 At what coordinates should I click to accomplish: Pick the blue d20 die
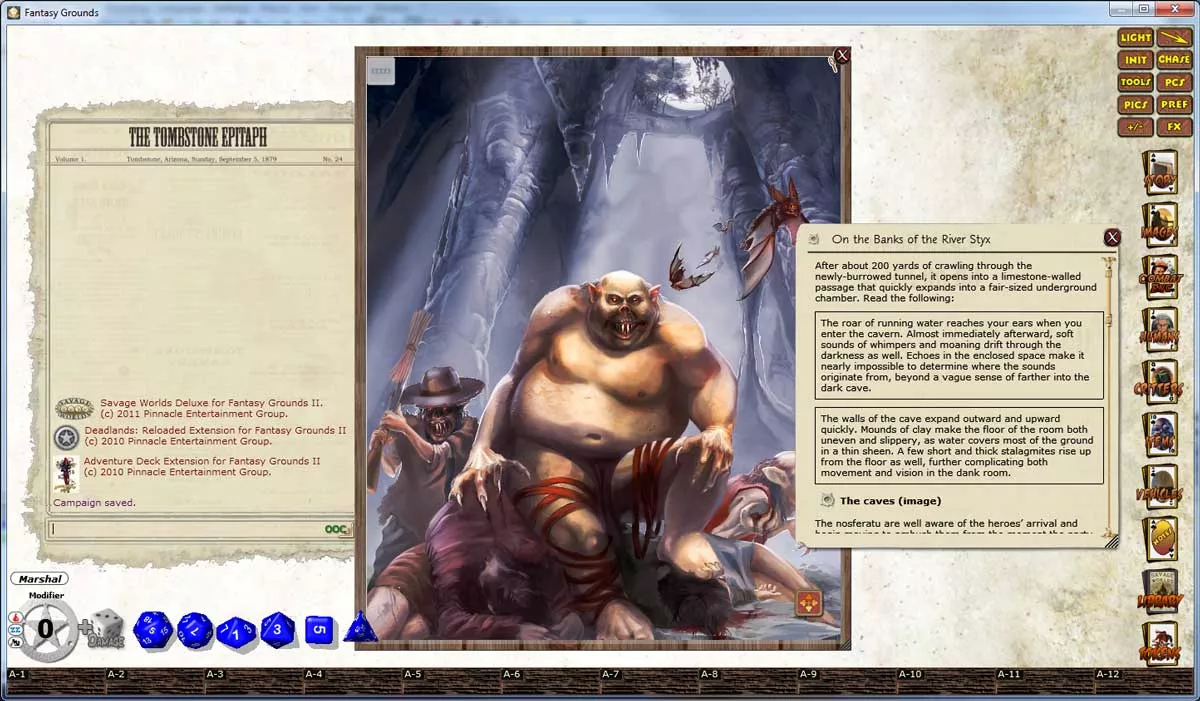pyautogui.click(x=153, y=630)
